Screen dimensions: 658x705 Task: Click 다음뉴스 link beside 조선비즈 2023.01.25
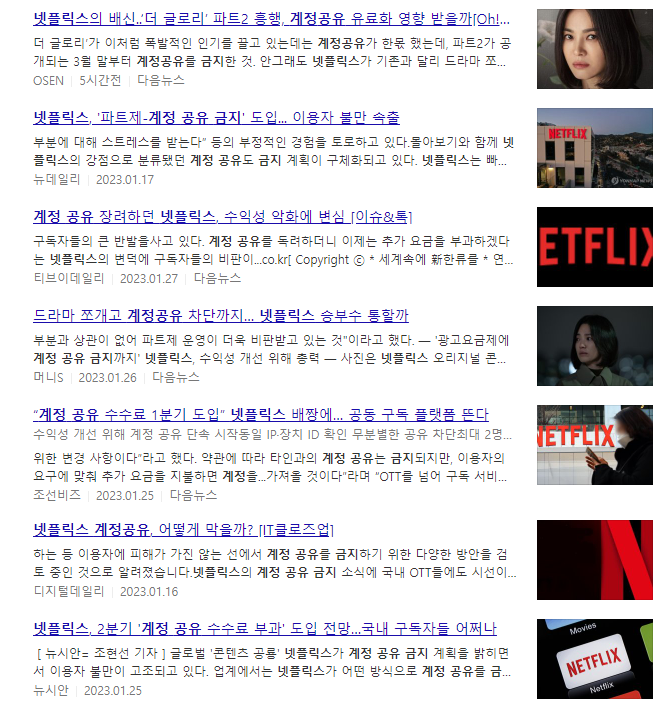[193, 495]
